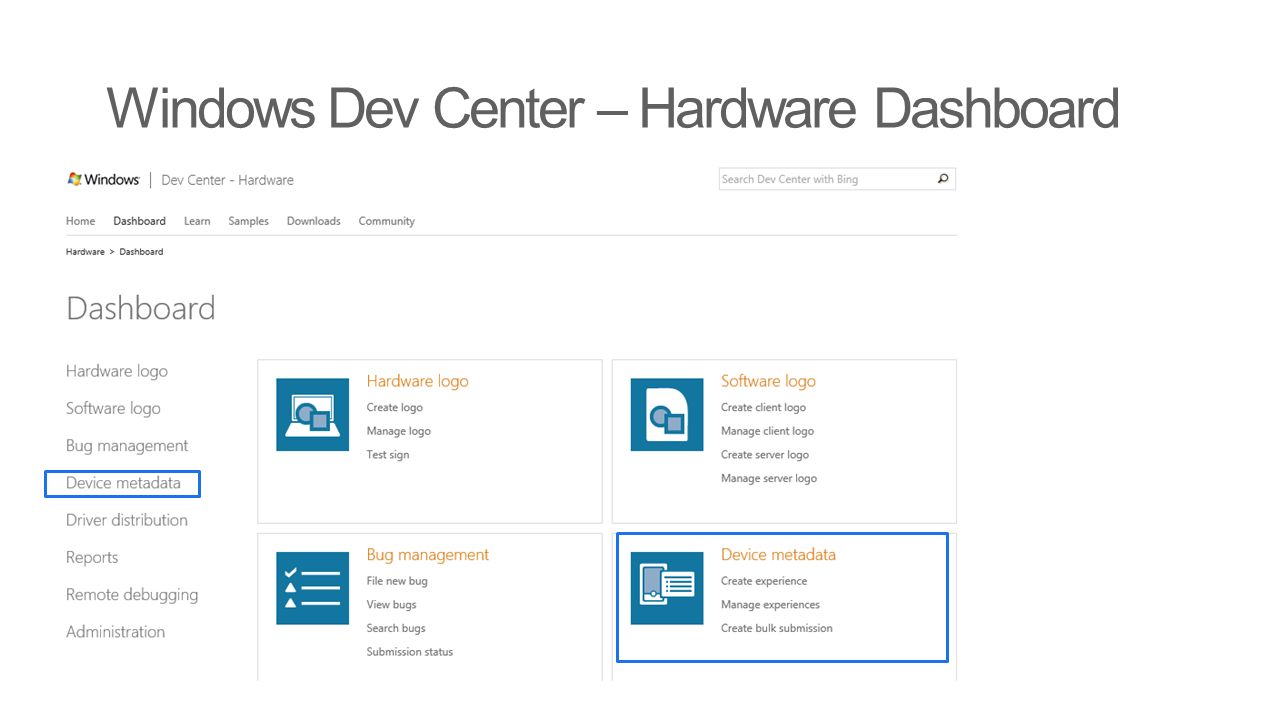Open the Hardware logo tile icon
Image resolution: width=1279 pixels, height=720 pixels.
(313, 414)
